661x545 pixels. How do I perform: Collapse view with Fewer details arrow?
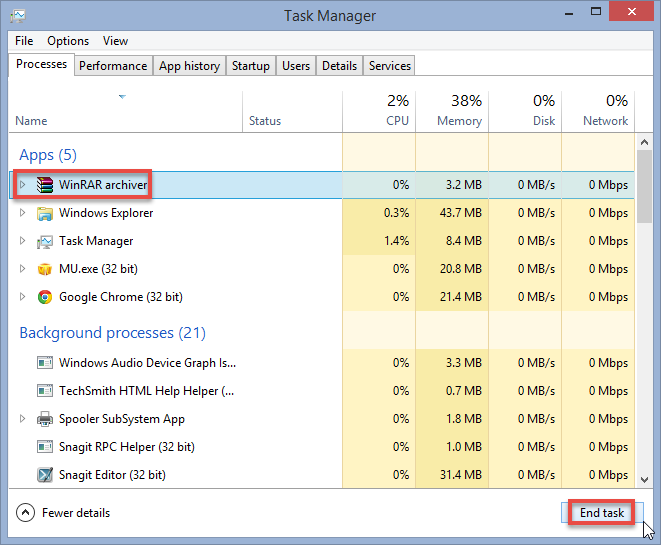[x=25, y=513]
